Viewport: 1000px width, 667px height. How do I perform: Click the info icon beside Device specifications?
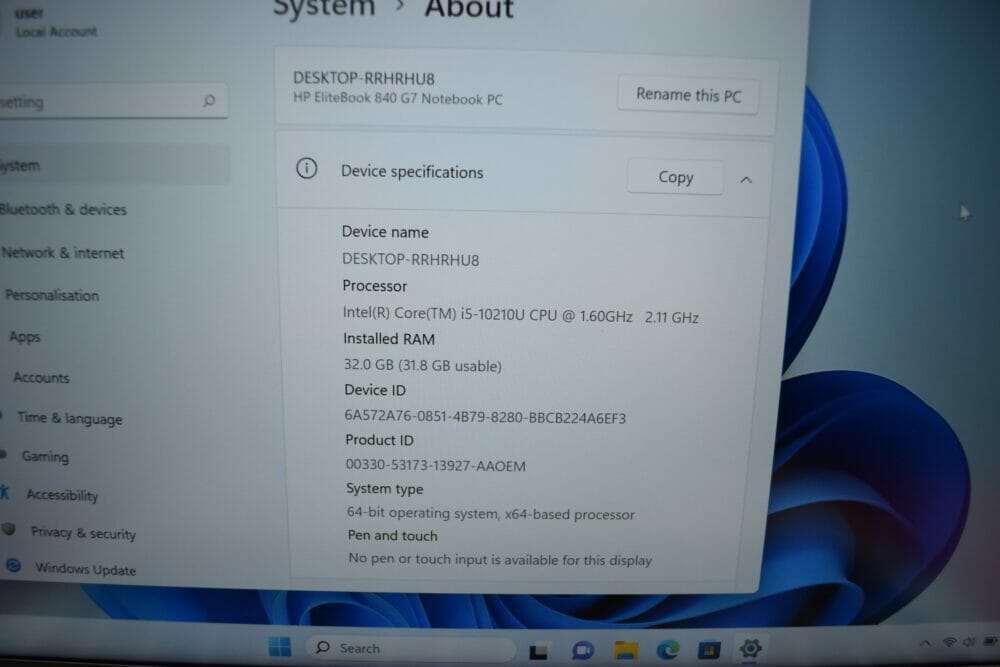(x=307, y=168)
